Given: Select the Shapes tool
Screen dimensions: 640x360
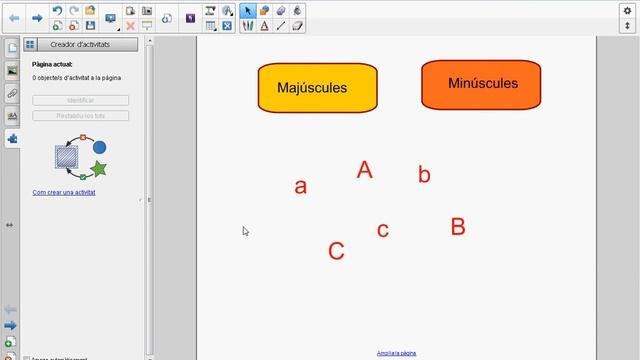Looking at the screenshot, I should coord(264,11).
